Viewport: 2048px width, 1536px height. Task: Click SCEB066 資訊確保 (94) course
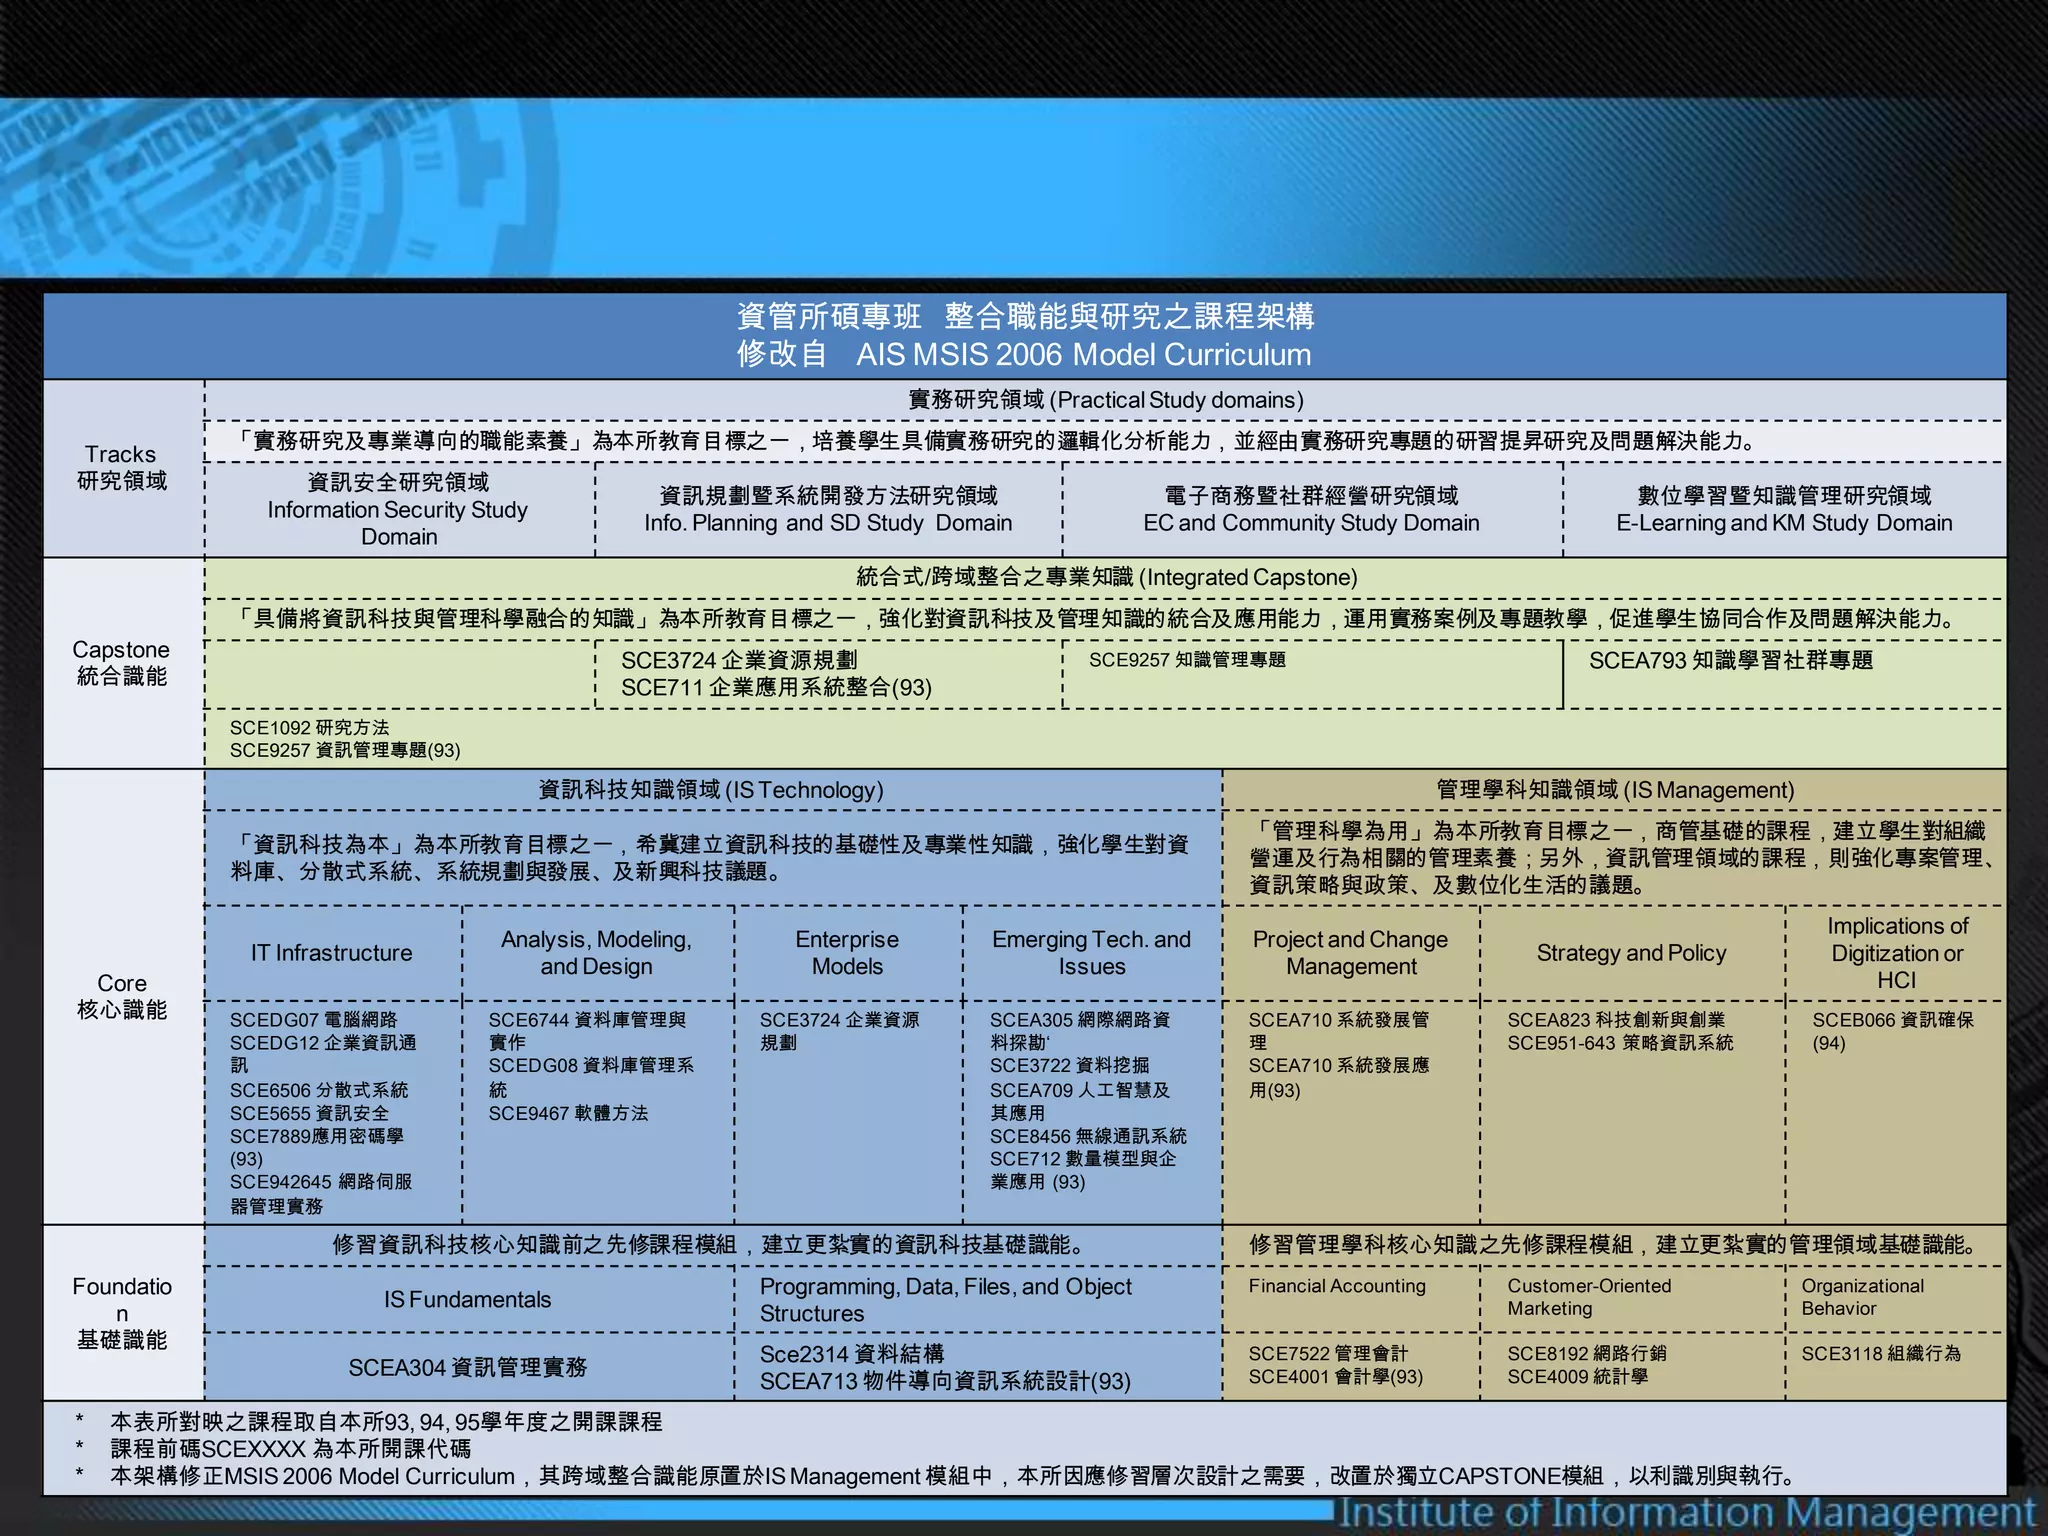(1893, 1031)
